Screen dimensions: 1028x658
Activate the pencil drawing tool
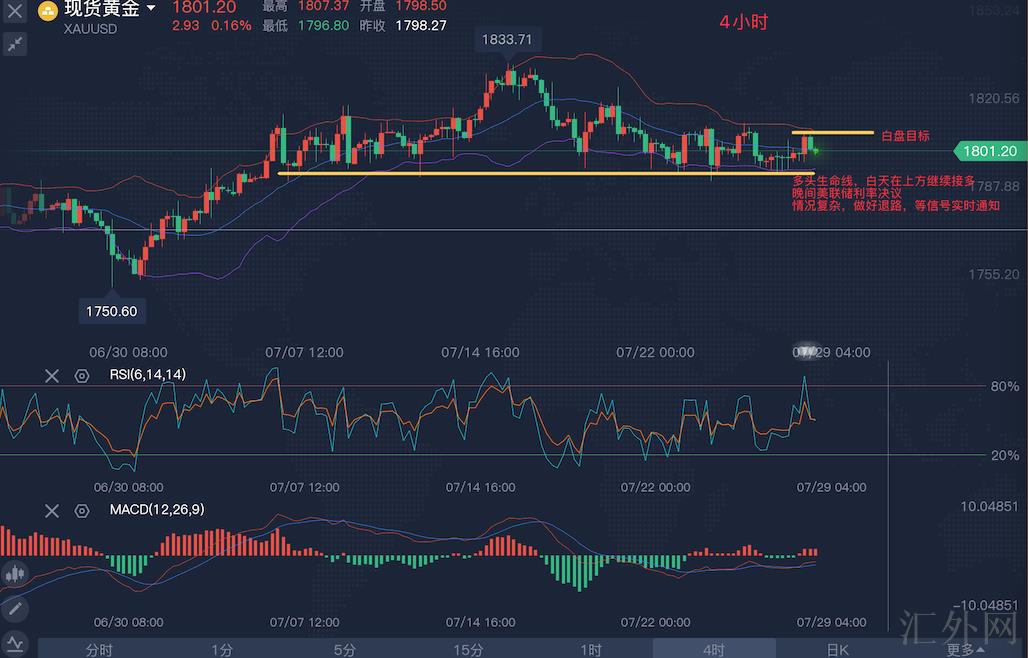pyautogui.click(x=15, y=608)
